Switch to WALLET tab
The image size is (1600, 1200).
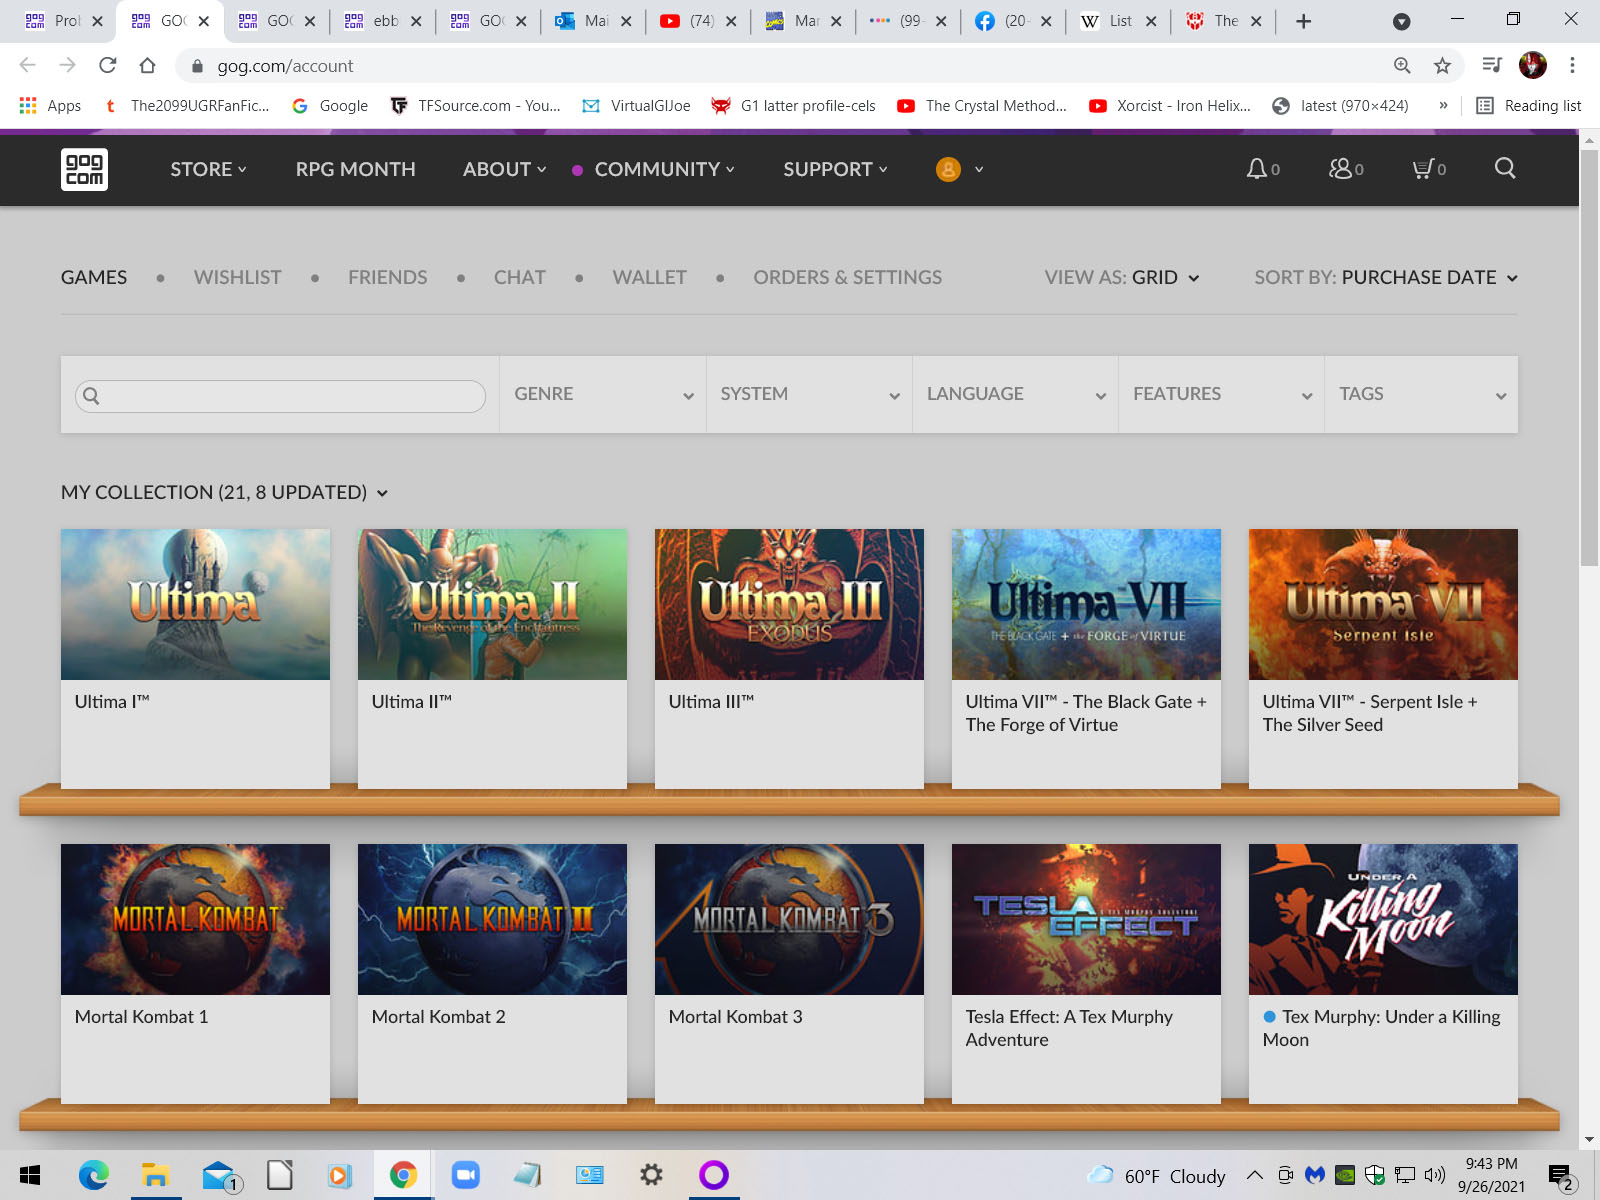tap(649, 277)
